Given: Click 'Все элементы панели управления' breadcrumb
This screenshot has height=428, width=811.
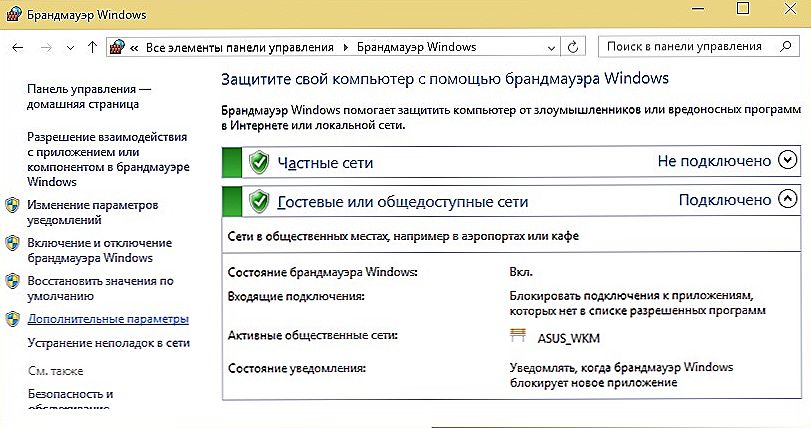Looking at the screenshot, I should pos(239,48).
